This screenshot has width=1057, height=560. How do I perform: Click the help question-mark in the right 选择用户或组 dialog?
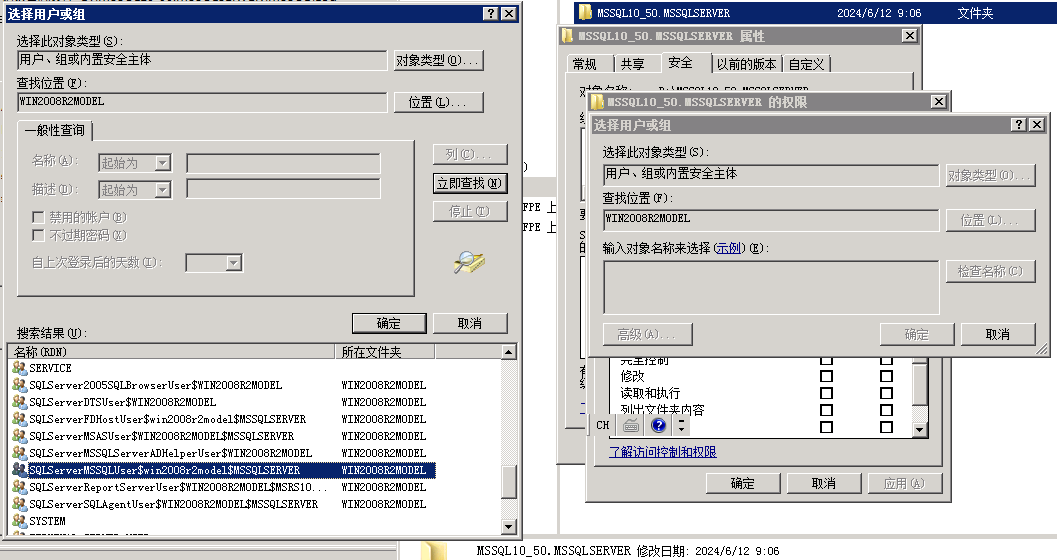[1019, 125]
